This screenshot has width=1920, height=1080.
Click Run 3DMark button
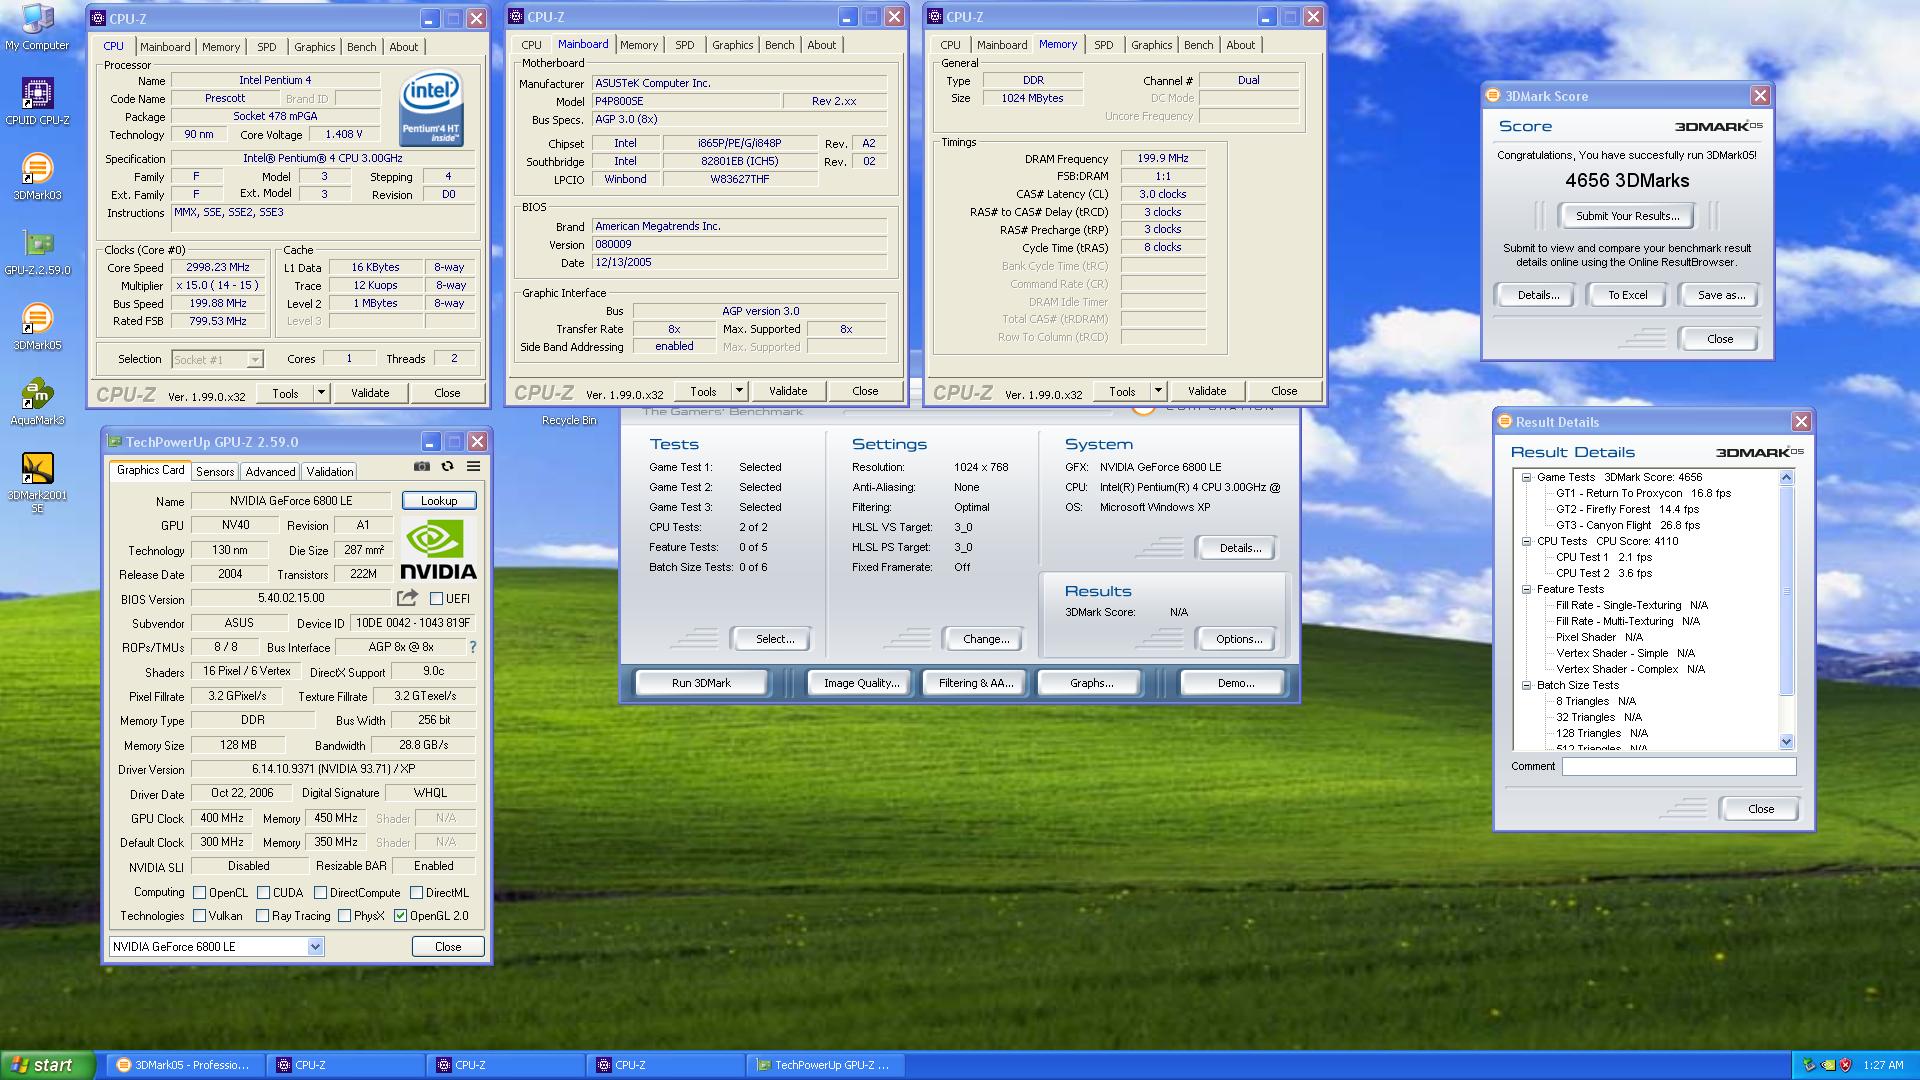point(701,683)
